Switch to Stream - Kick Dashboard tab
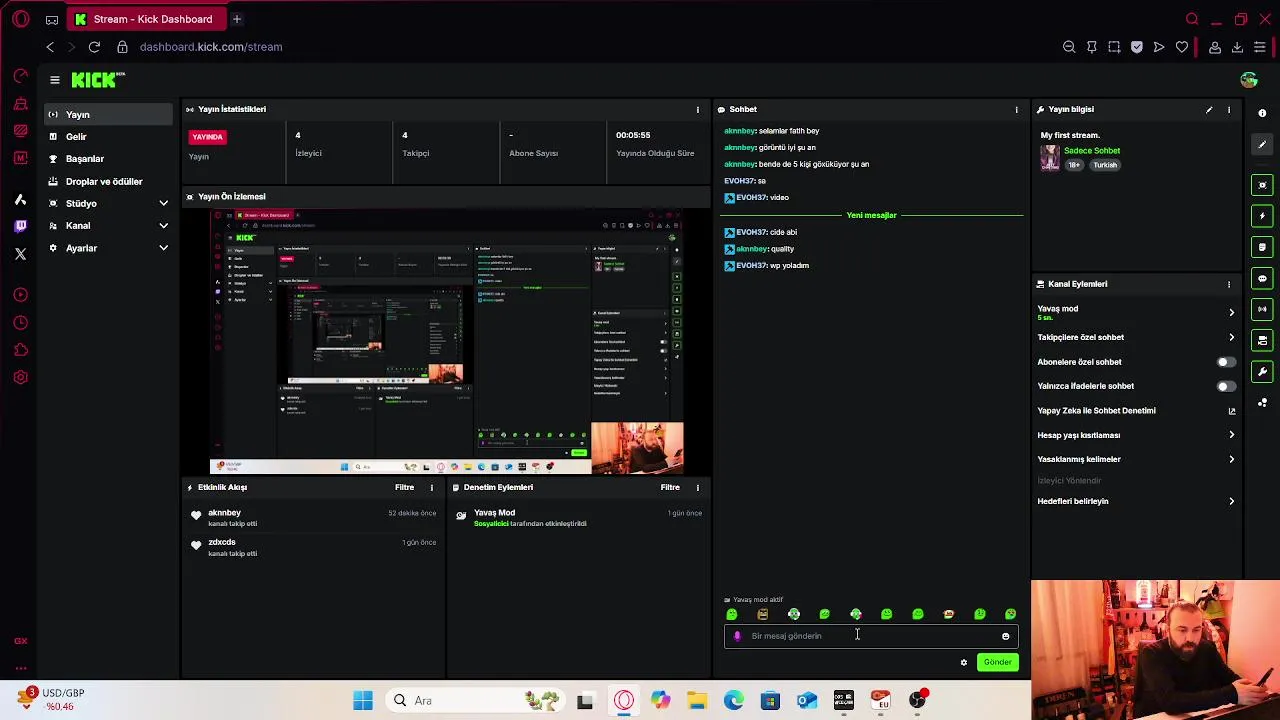The image size is (1280, 720). 146,19
